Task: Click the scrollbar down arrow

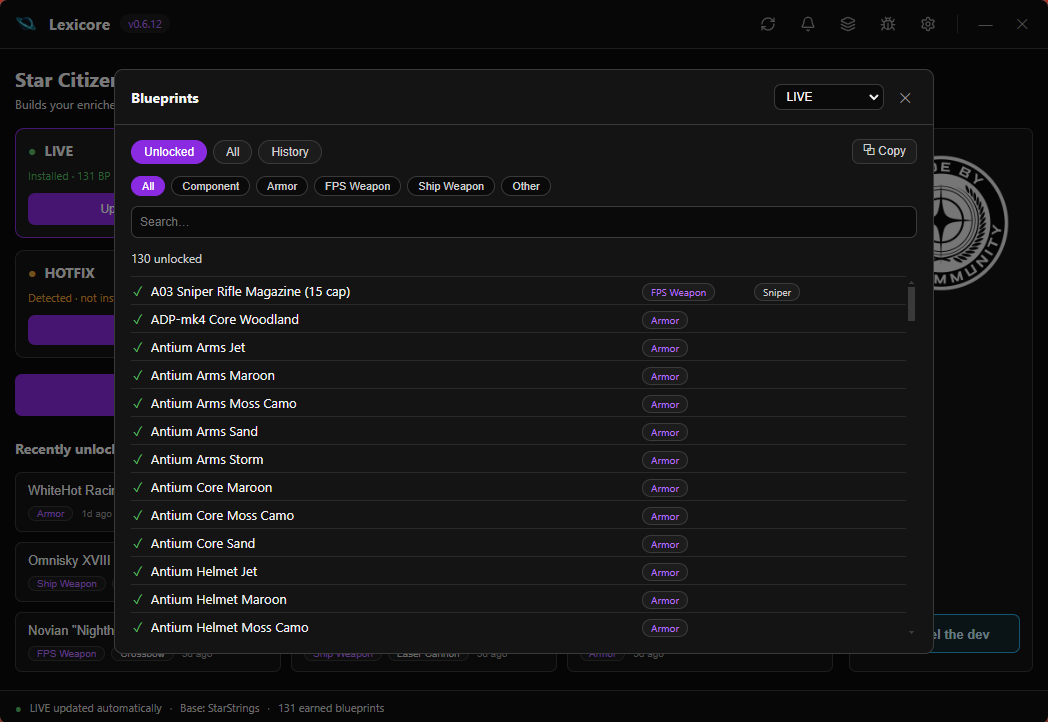Action: [x=911, y=632]
